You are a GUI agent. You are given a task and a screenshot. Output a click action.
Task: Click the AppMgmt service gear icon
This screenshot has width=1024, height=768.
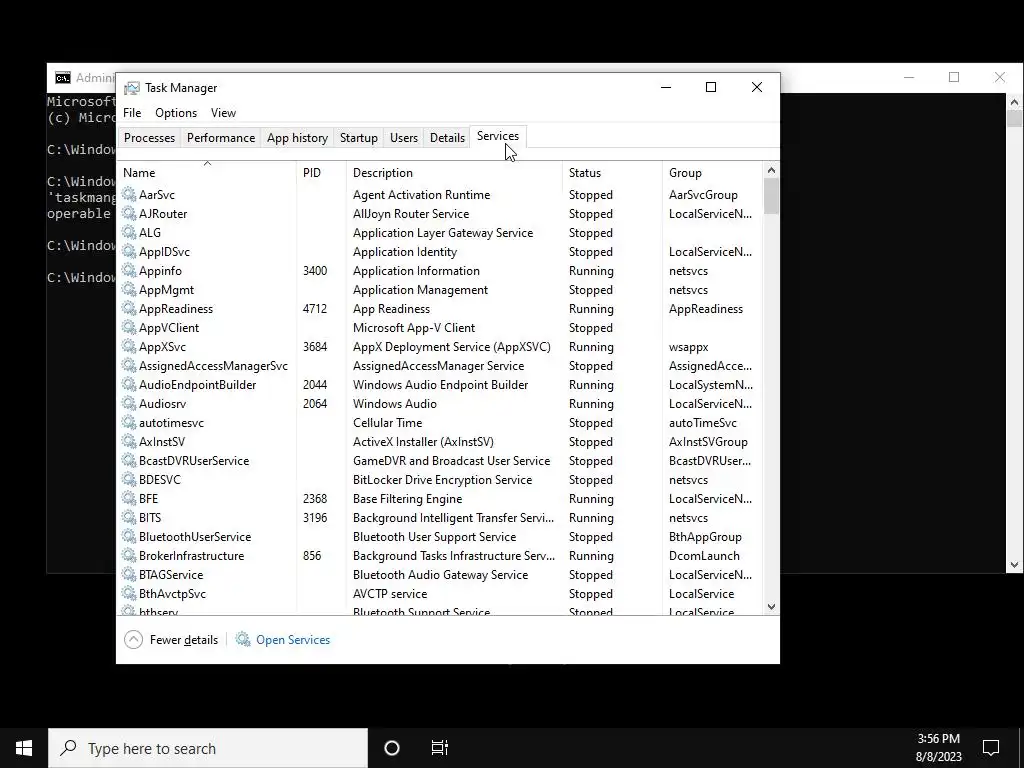pos(129,289)
